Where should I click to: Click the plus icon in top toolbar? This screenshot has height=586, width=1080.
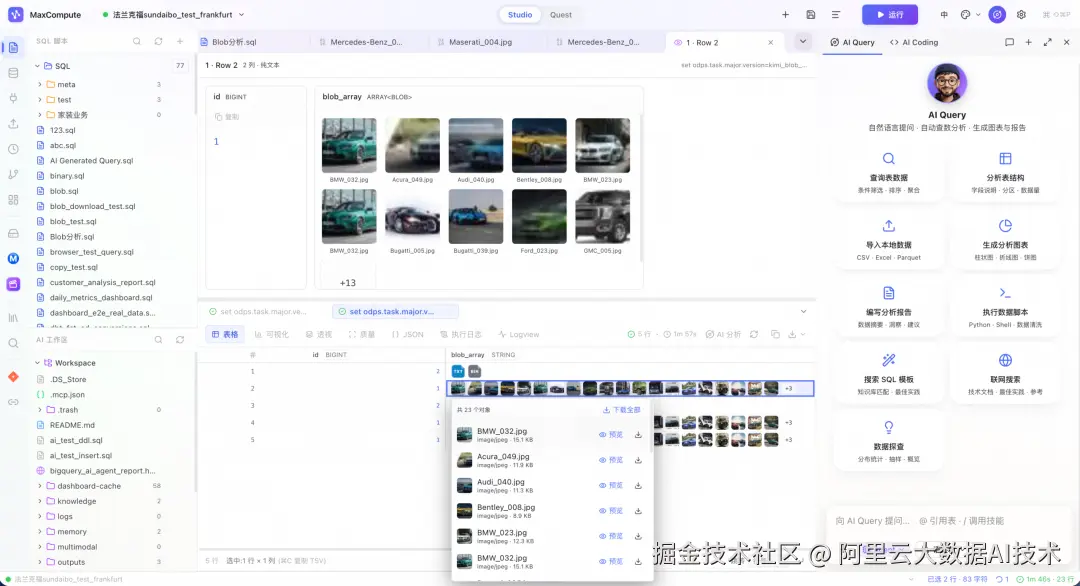coord(785,14)
